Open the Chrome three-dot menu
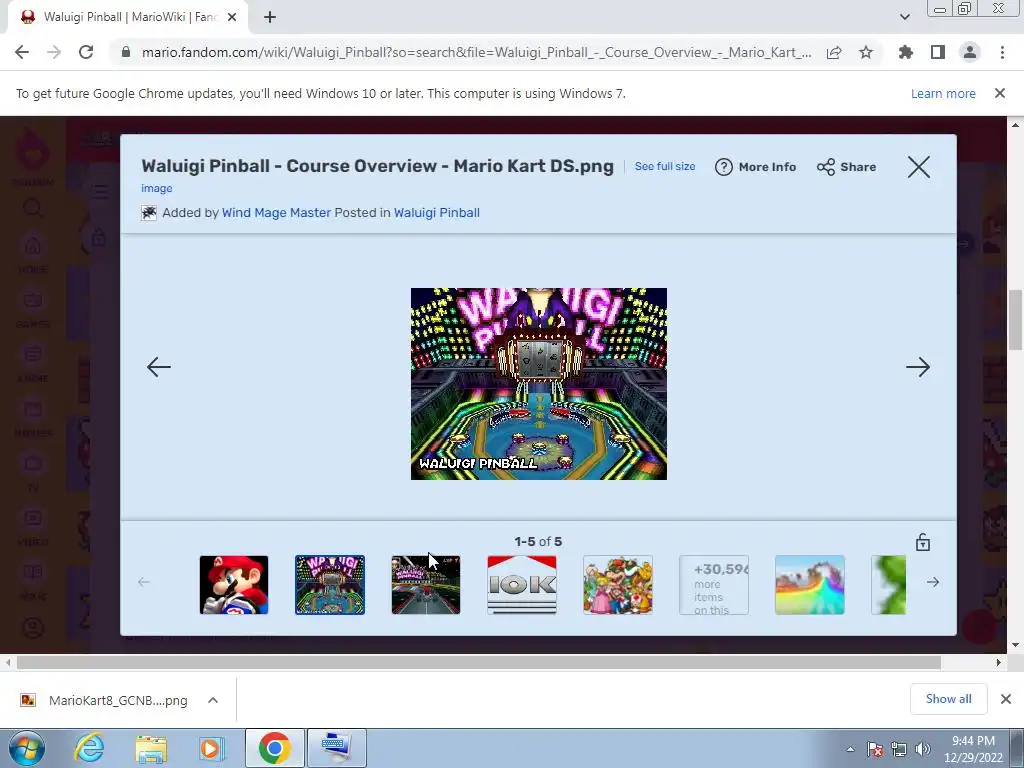1024x768 pixels. click(x=1002, y=52)
